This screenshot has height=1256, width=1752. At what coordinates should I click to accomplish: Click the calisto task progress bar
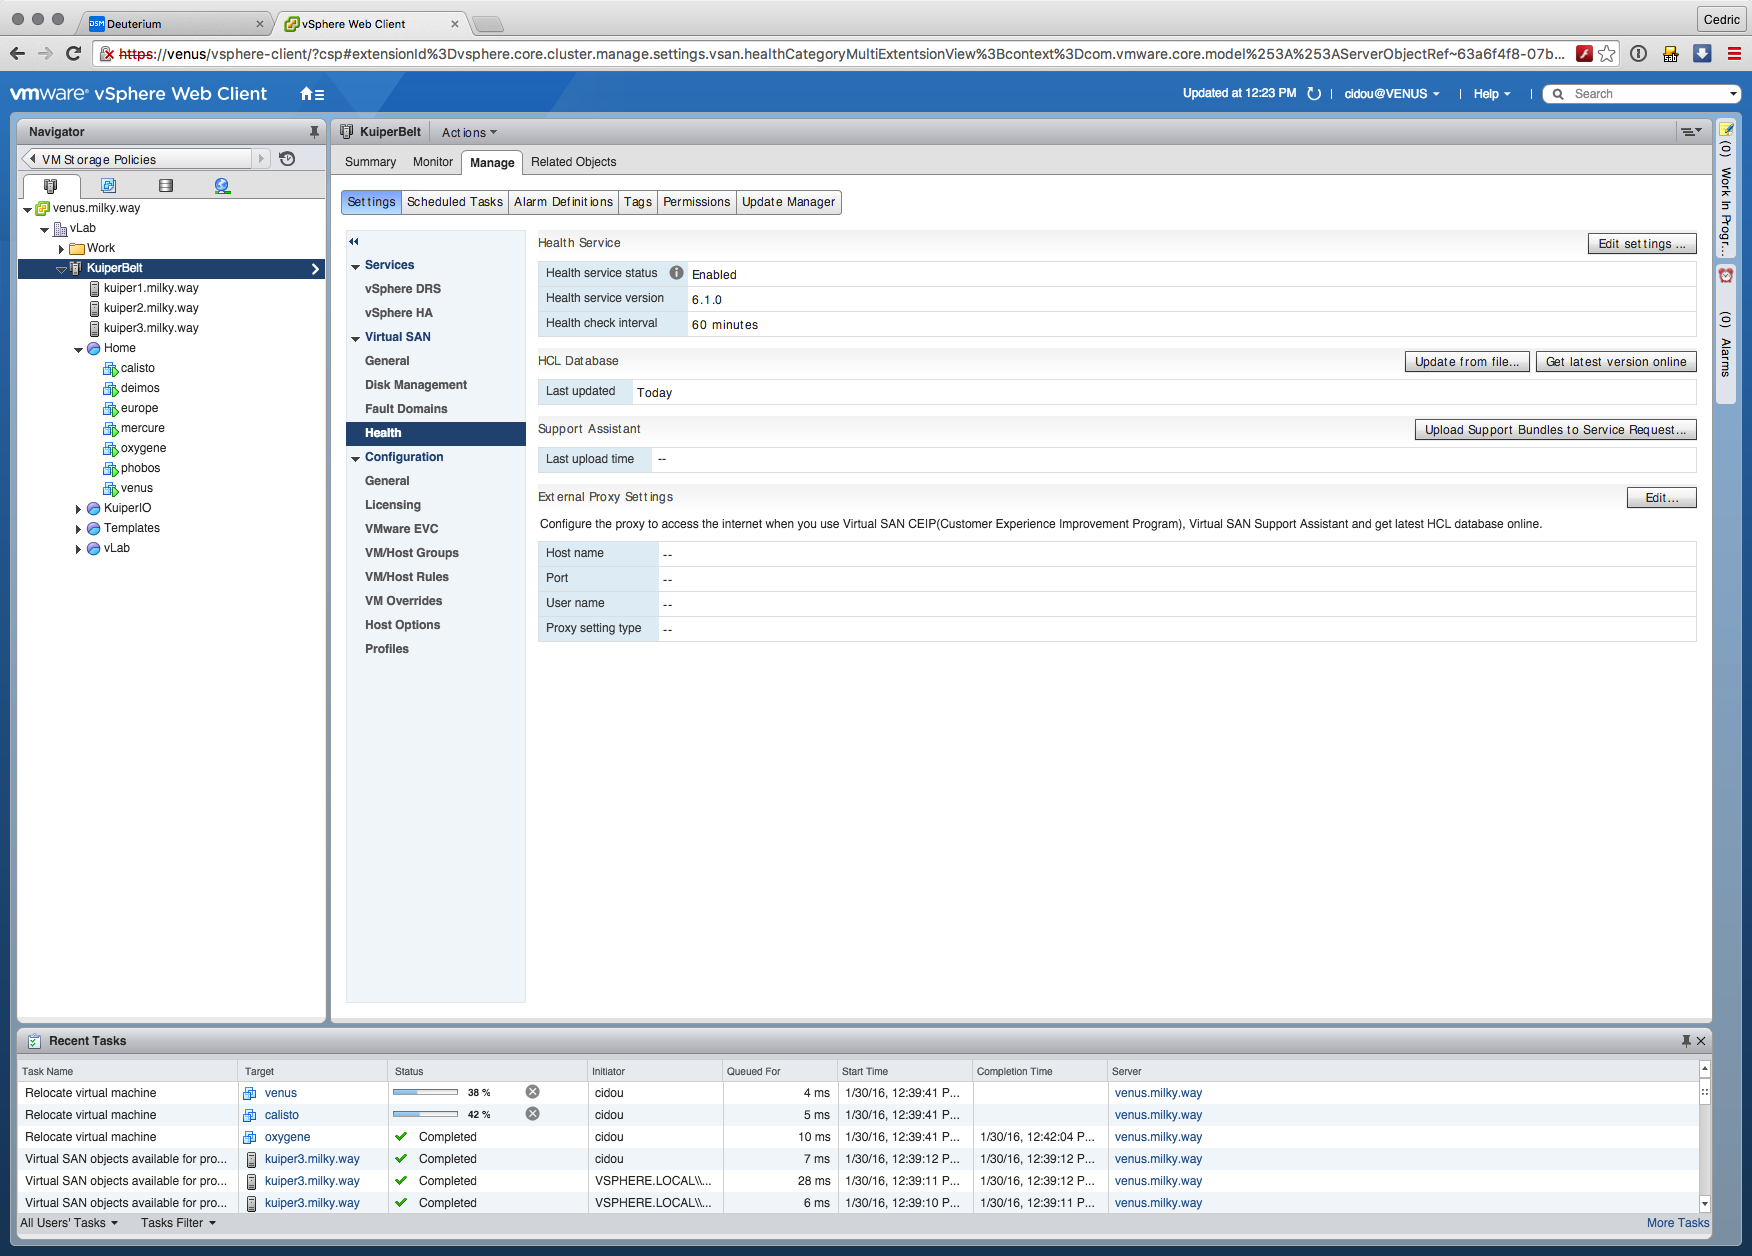[x=425, y=1114]
